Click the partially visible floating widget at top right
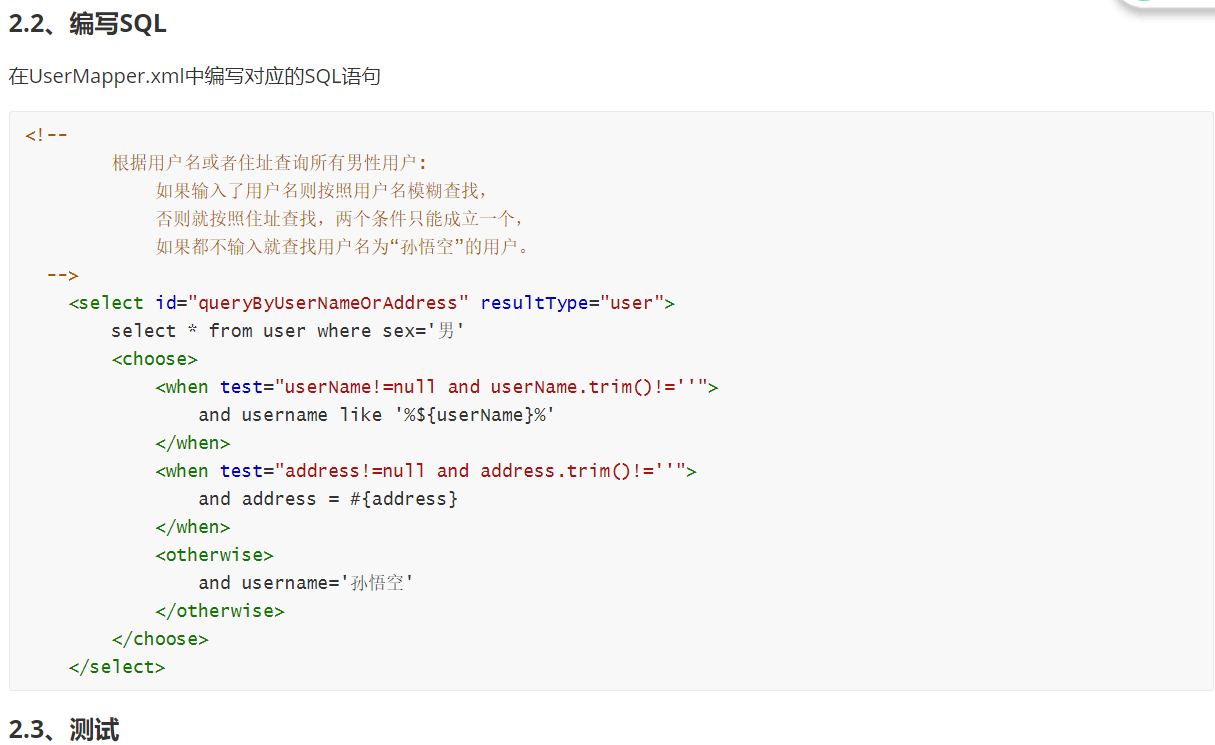Viewport: 1215px width, 745px height. click(1167, 5)
